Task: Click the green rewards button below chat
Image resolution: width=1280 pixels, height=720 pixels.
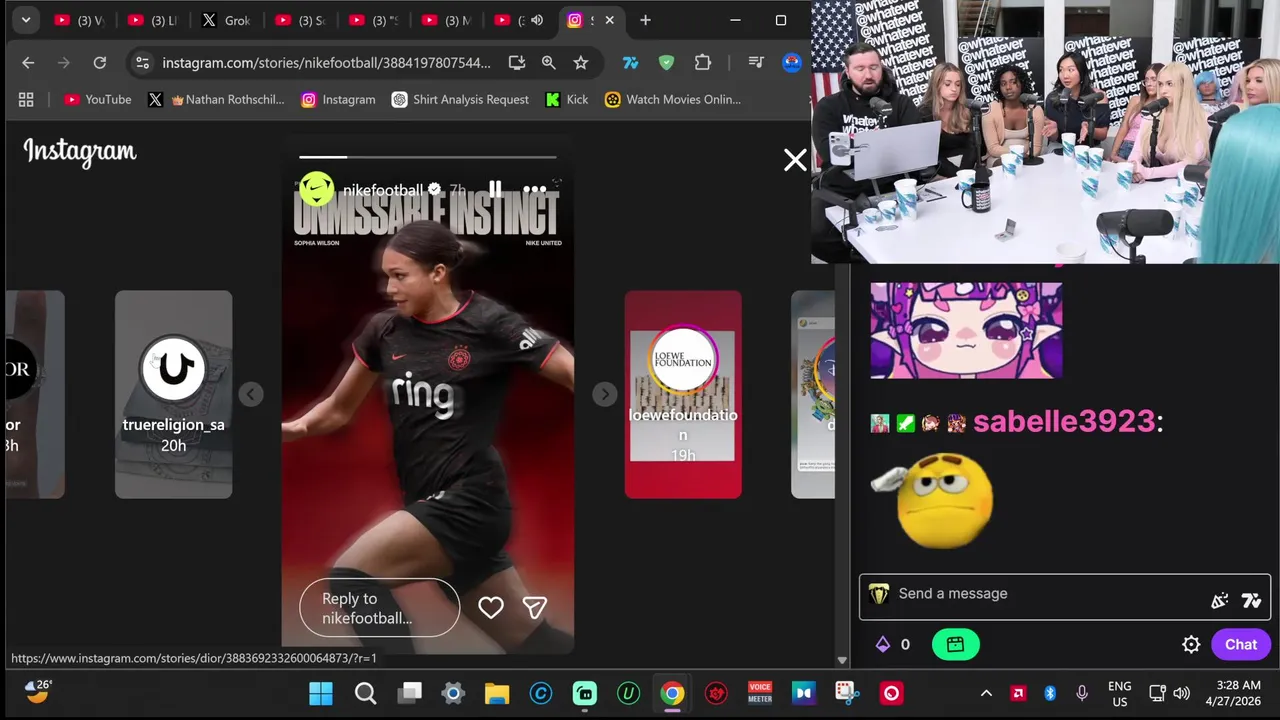Action: (955, 645)
